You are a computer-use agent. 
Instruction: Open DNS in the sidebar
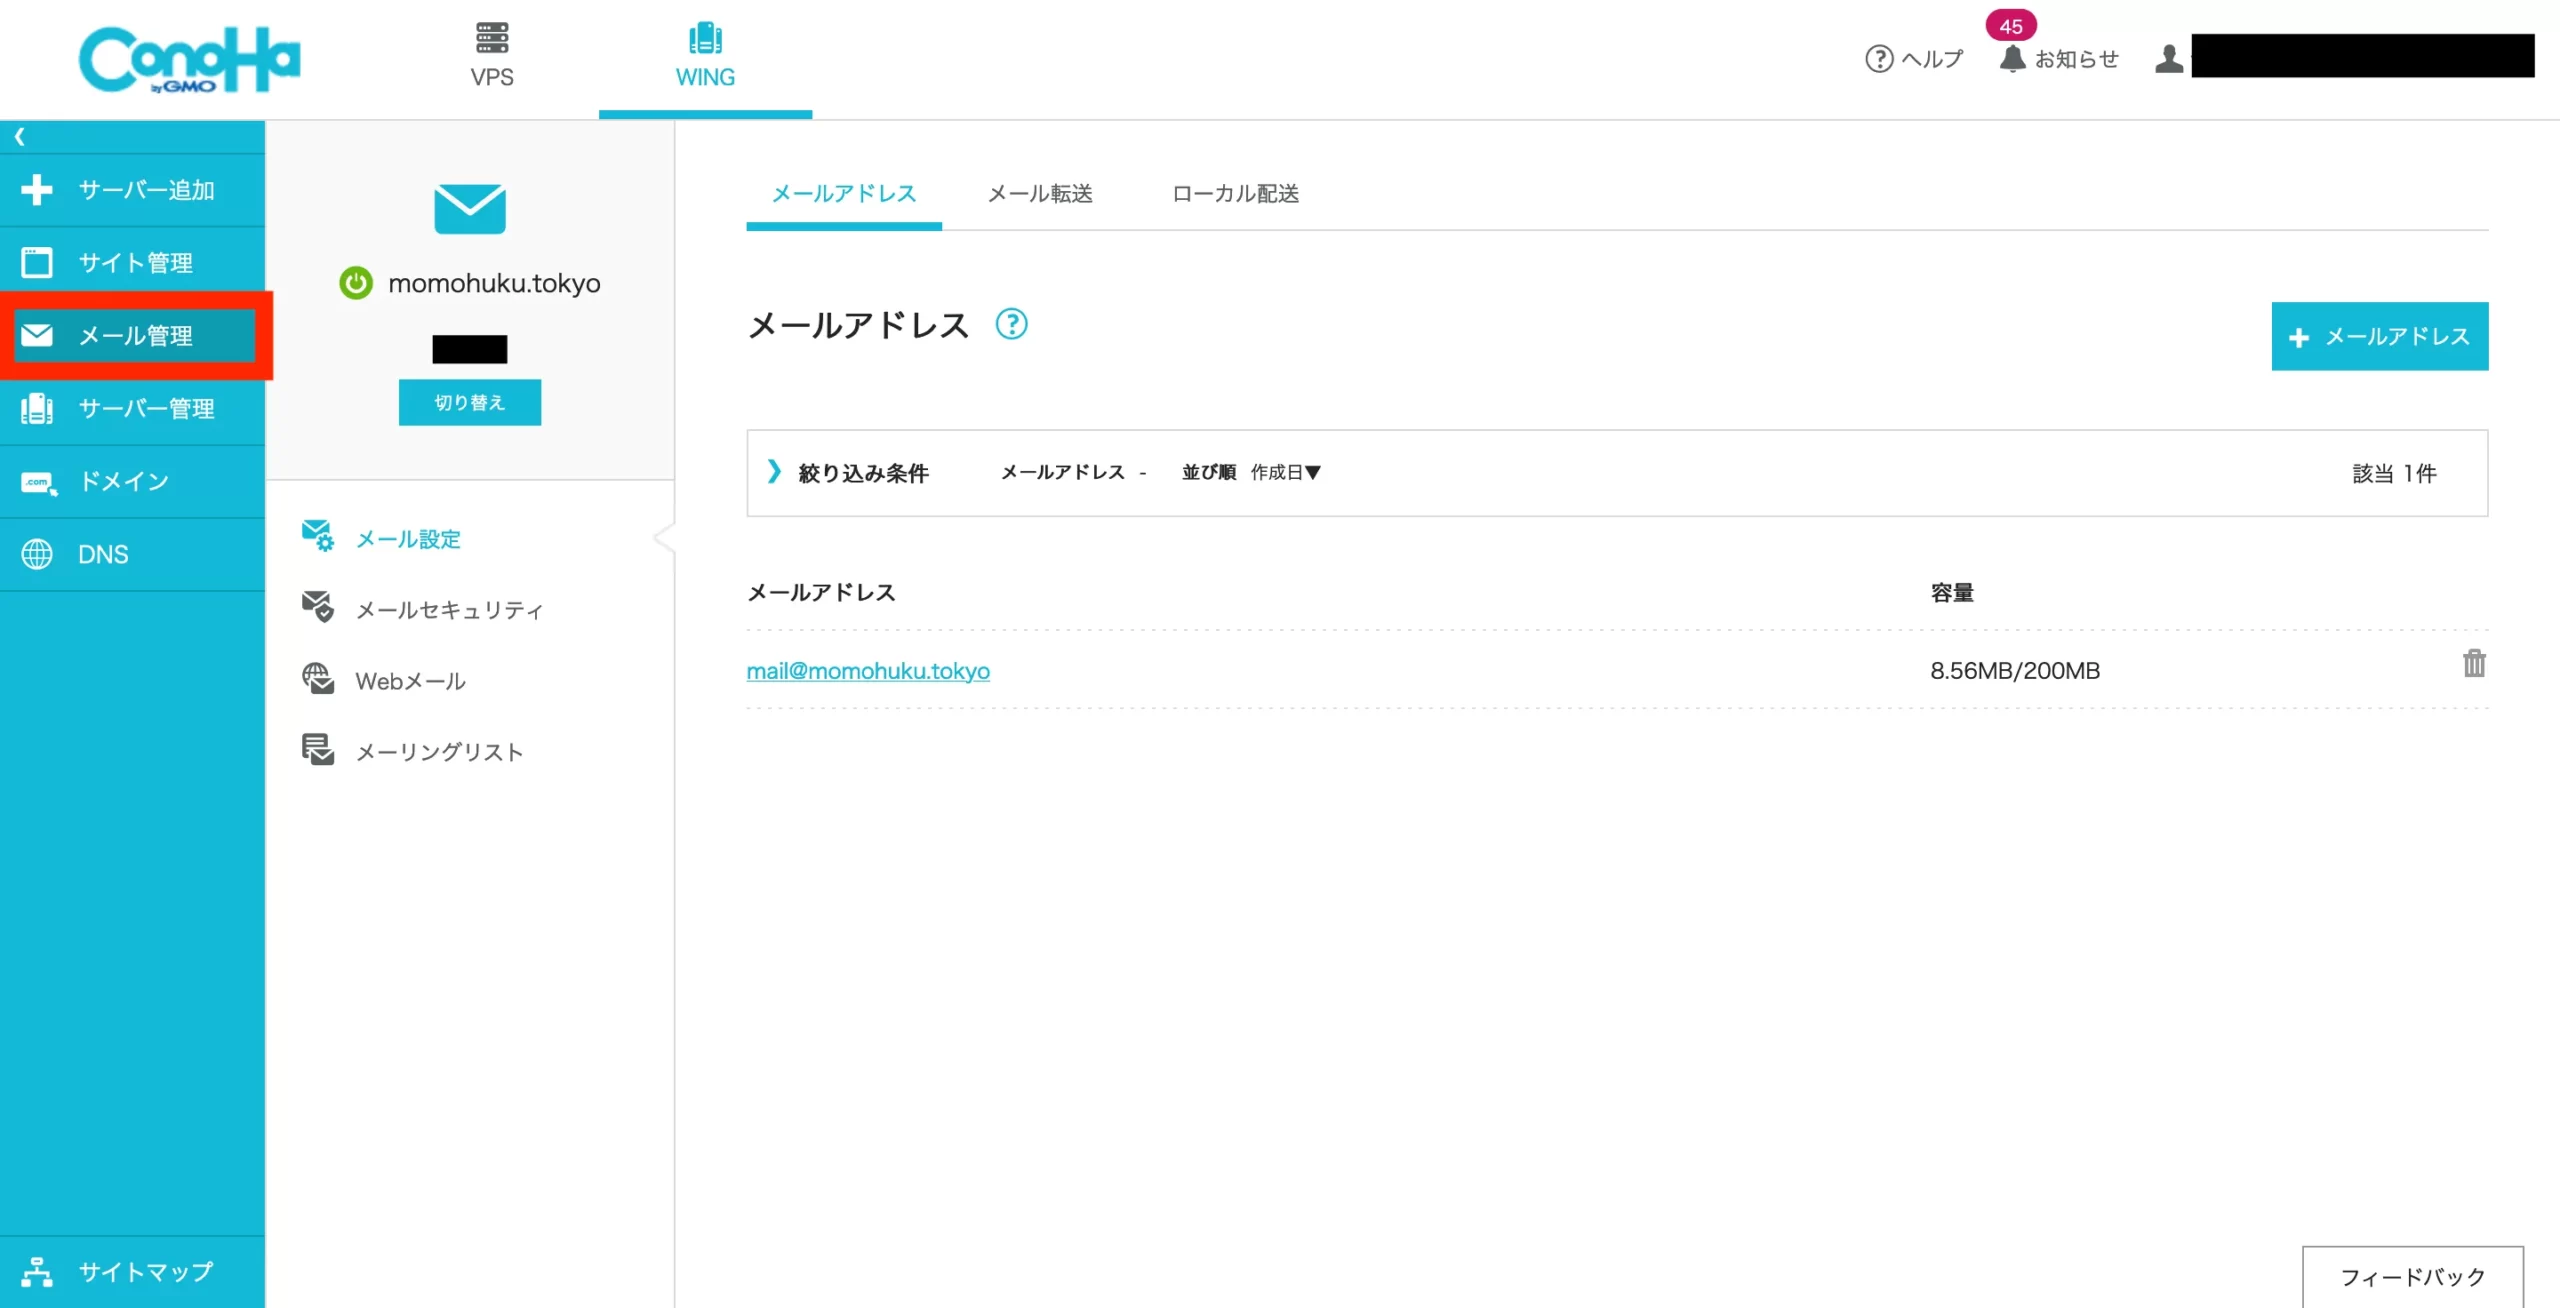pos(132,554)
